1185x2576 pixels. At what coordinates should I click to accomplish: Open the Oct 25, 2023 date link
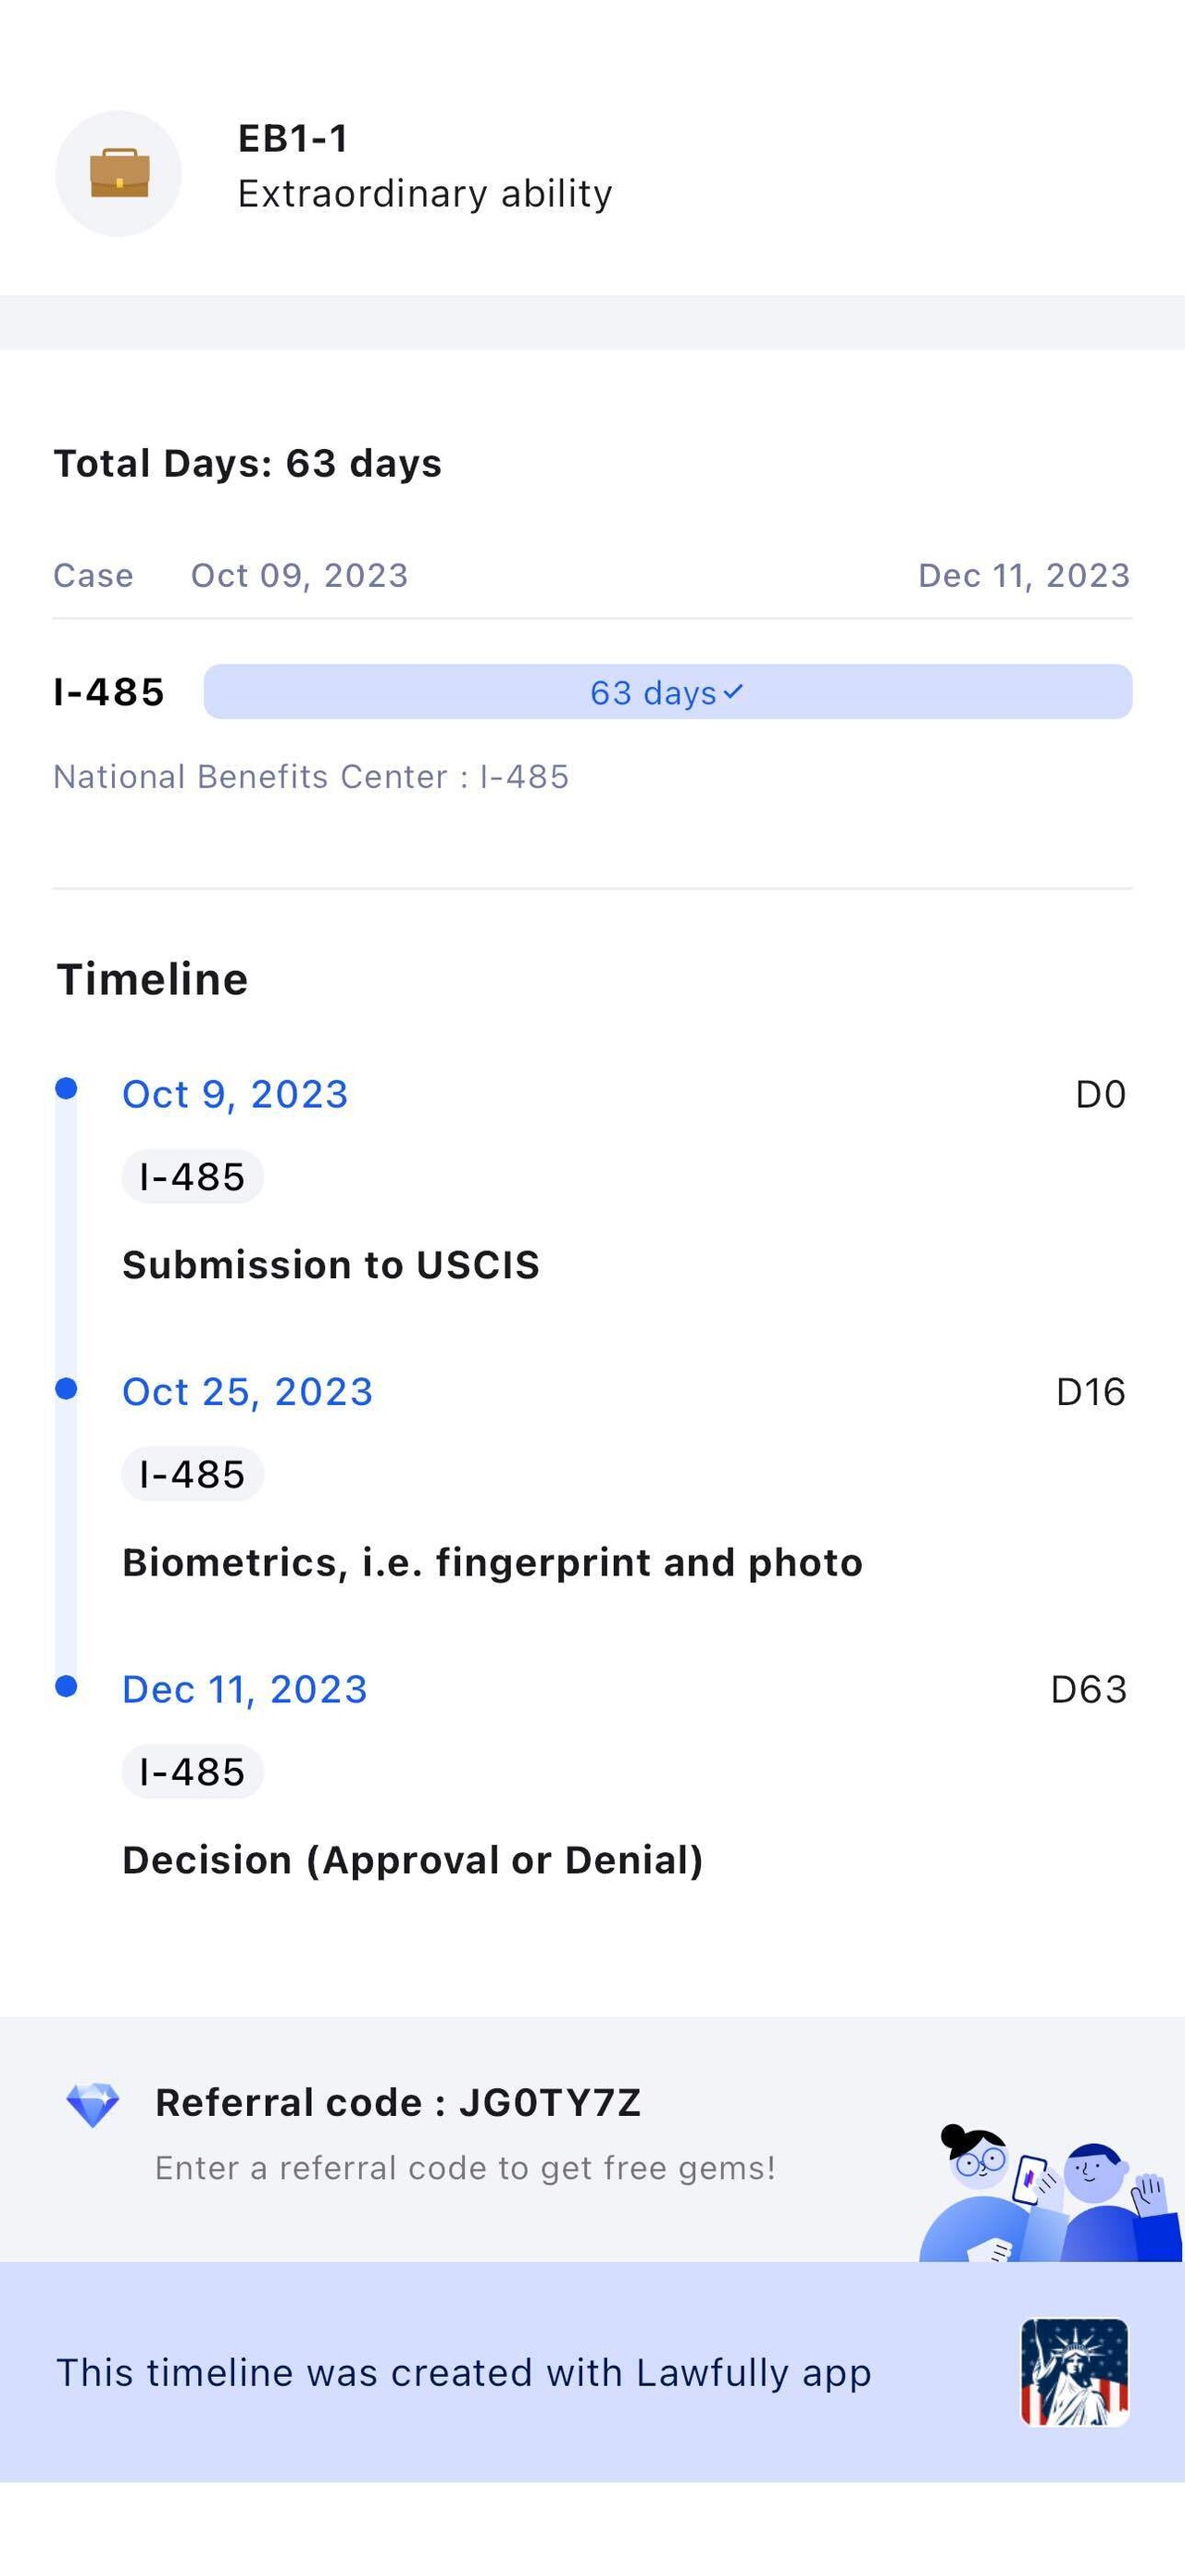(x=247, y=1392)
